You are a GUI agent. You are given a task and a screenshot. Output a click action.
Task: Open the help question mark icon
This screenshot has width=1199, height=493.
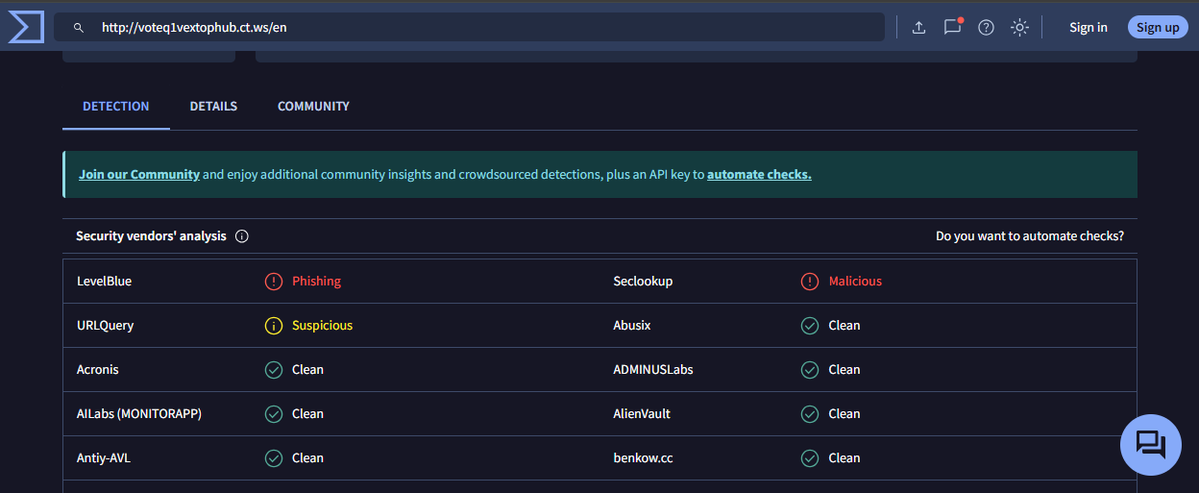coord(986,28)
